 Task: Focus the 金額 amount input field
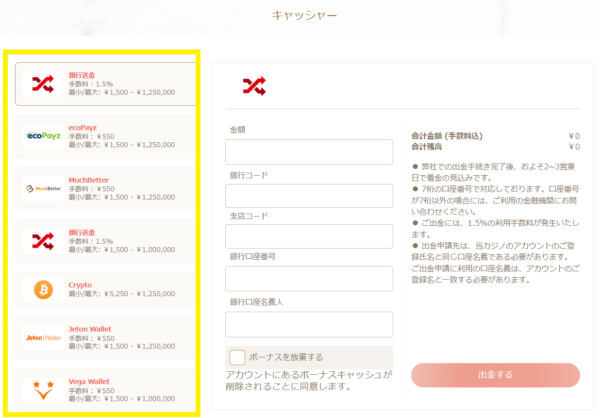(x=309, y=152)
